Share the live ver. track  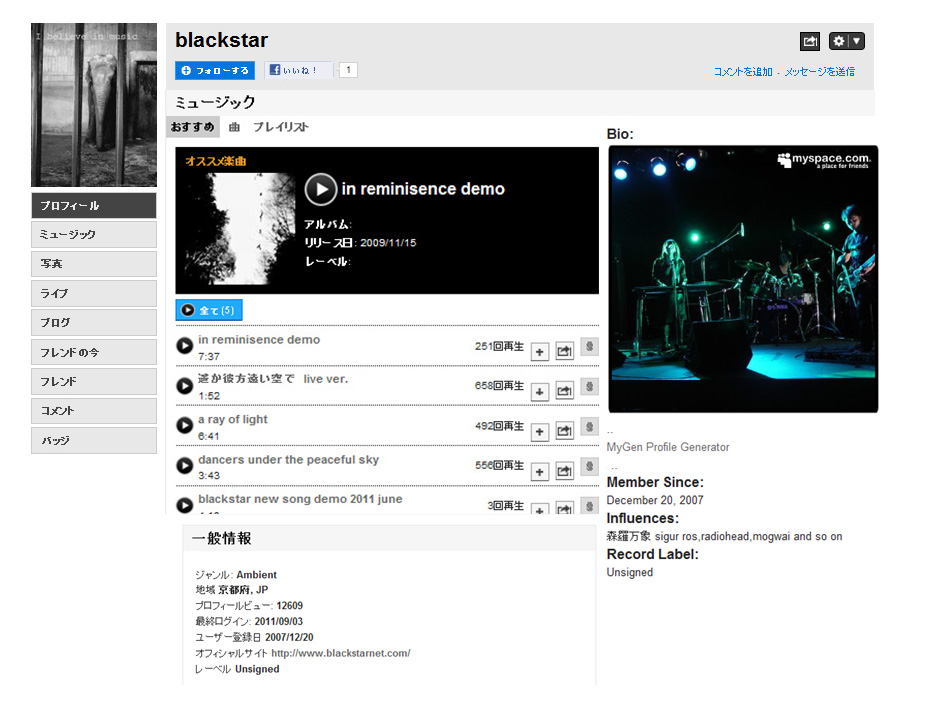click(x=565, y=392)
